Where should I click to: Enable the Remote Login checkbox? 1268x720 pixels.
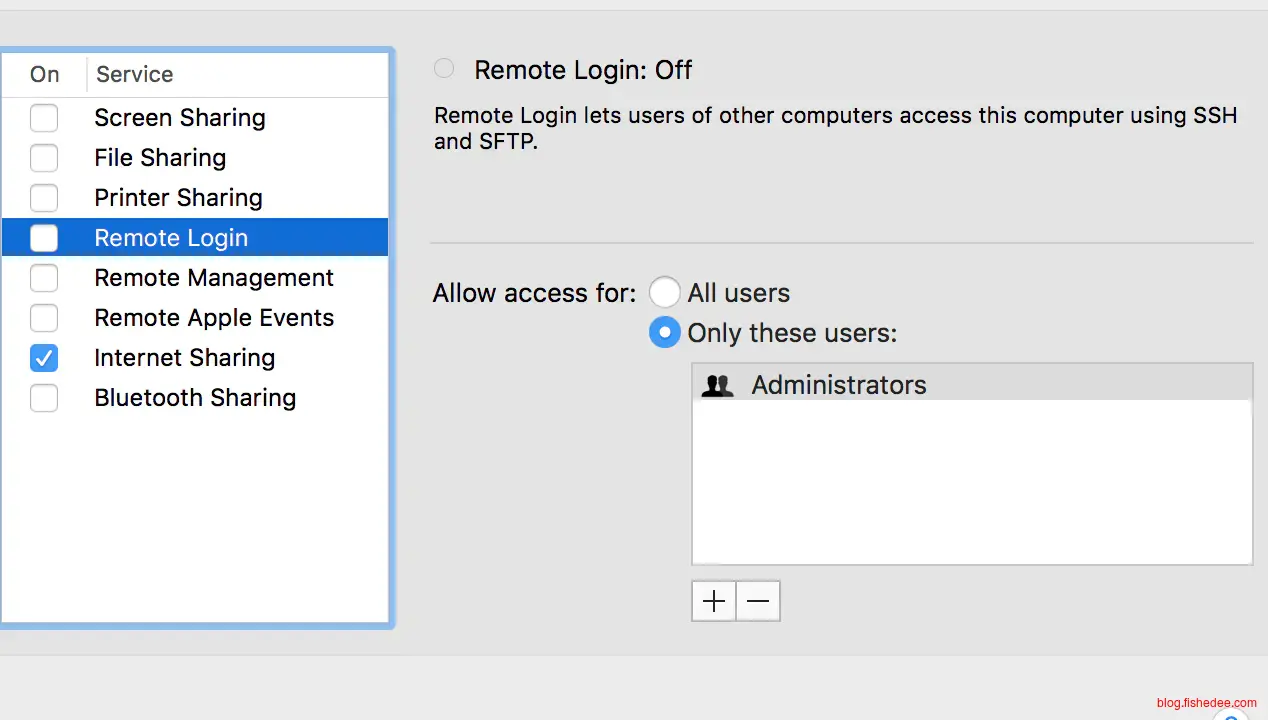[44, 238]
